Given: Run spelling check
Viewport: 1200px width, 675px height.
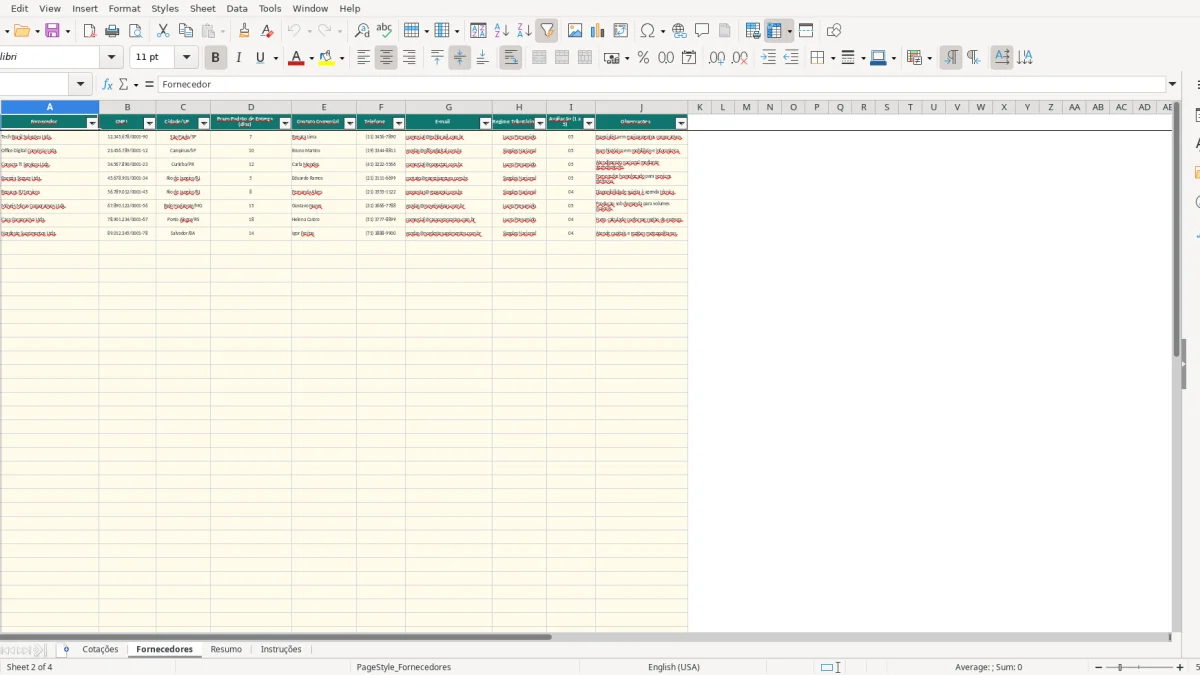Looking at the screenshot, I should (x=384, y=31).
